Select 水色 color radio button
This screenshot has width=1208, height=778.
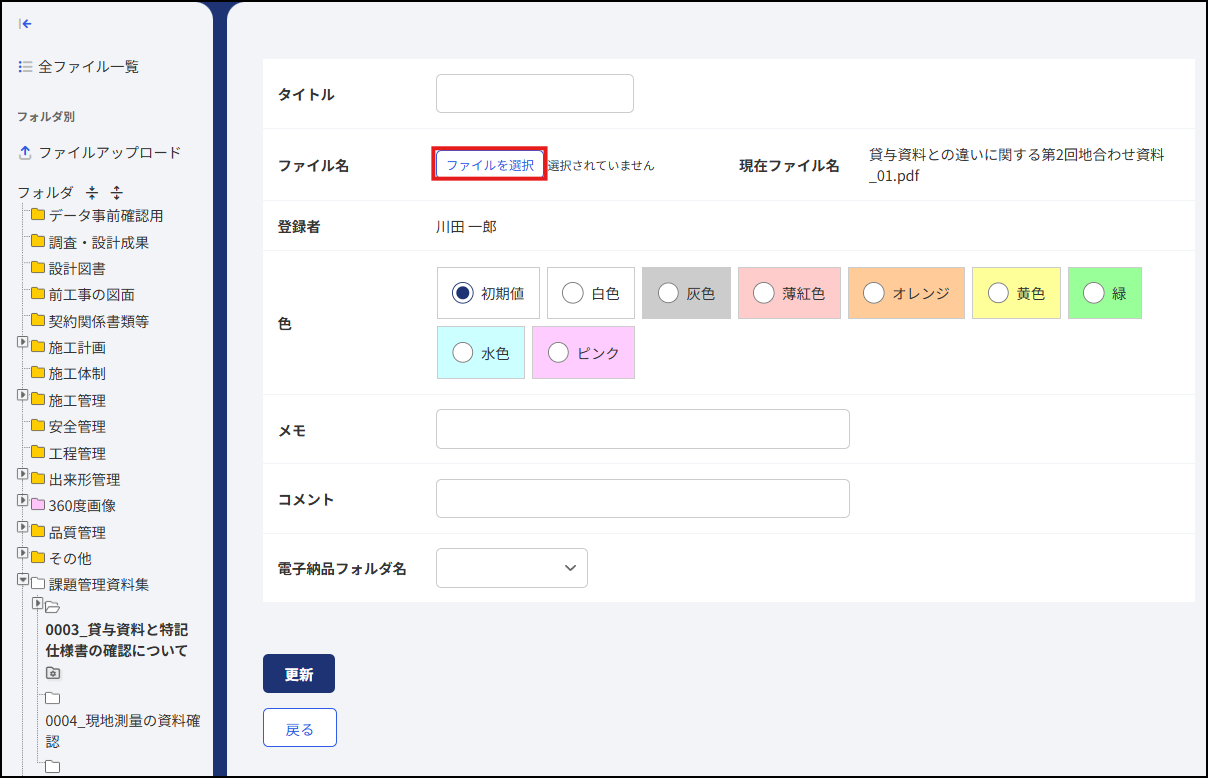pos(462,353)
